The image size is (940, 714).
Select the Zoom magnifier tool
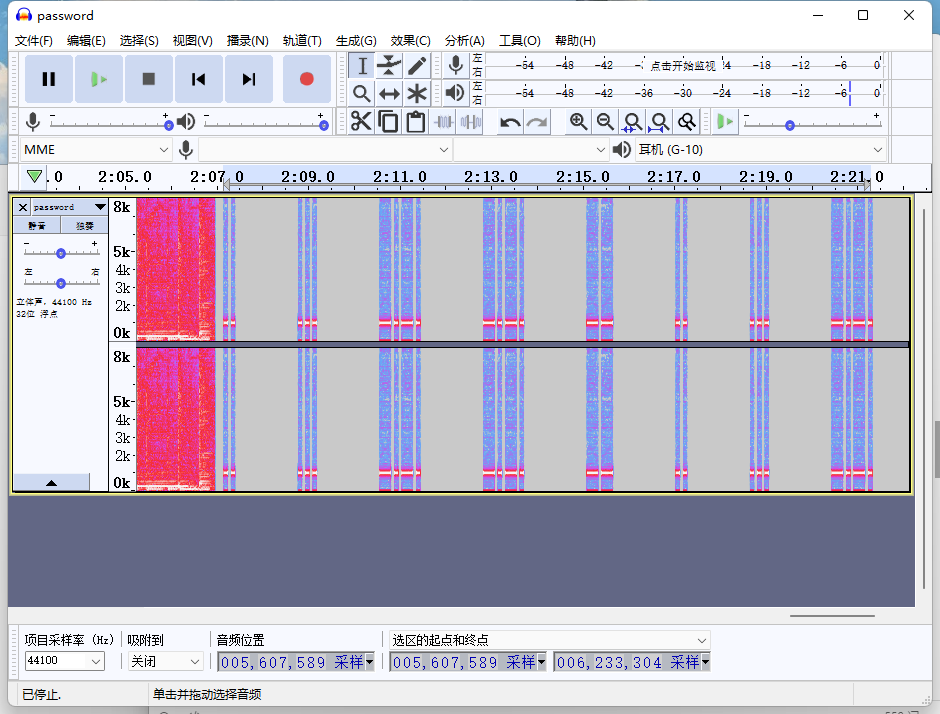(361, 94)
